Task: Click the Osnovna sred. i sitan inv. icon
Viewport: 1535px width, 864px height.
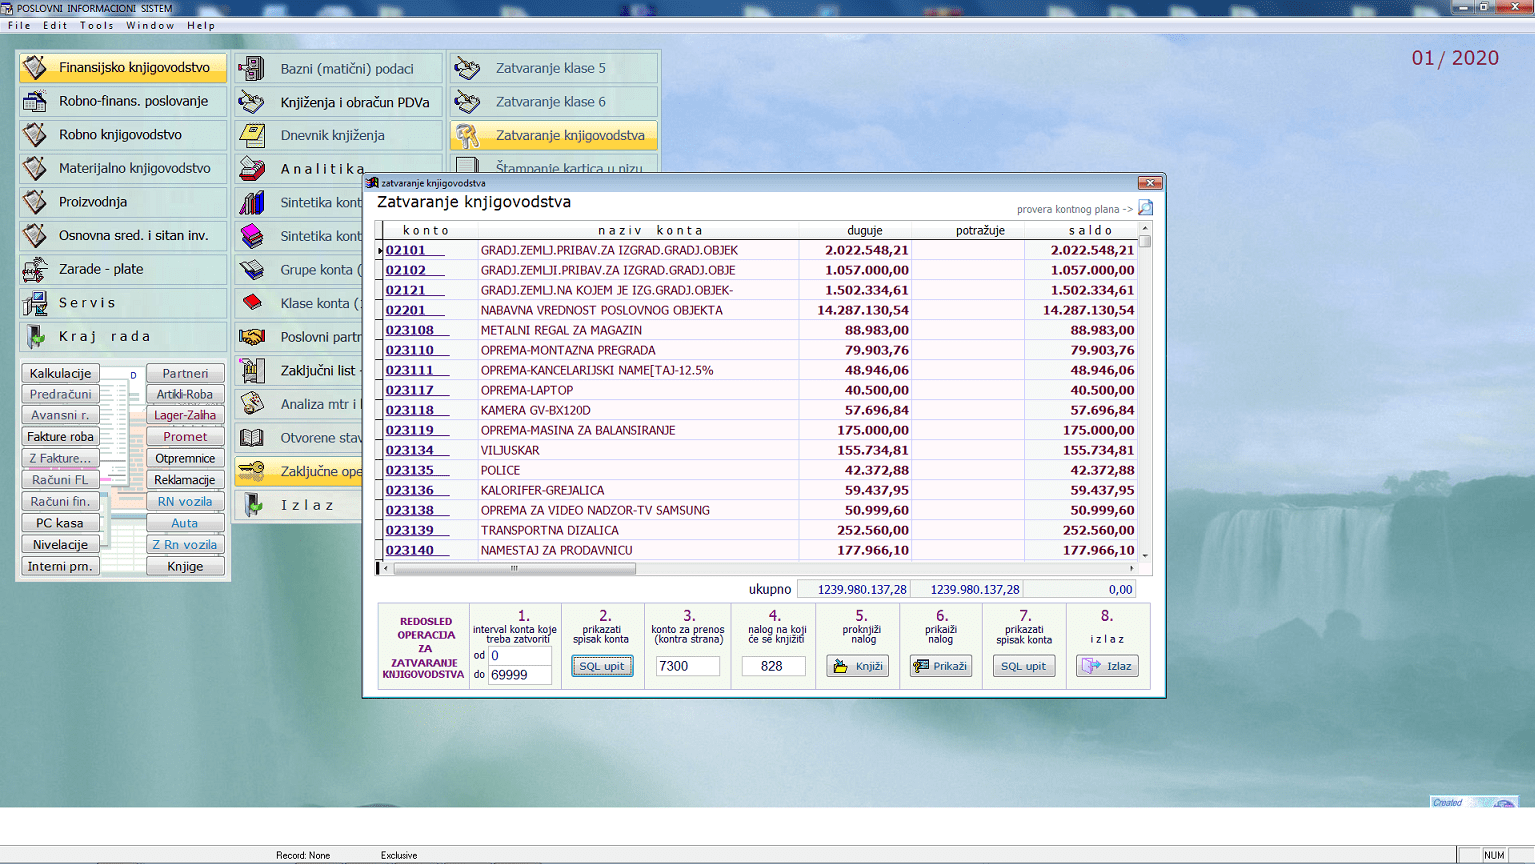Action: pyautogui.click(x=35, y=236)
